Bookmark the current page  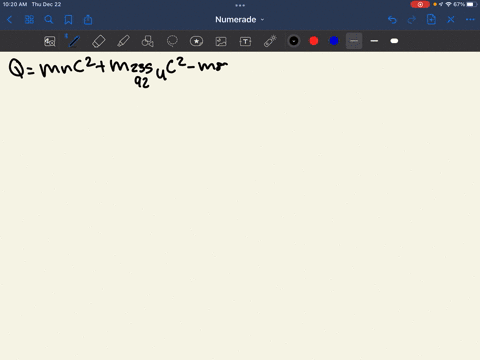click(x=68, y=20)
